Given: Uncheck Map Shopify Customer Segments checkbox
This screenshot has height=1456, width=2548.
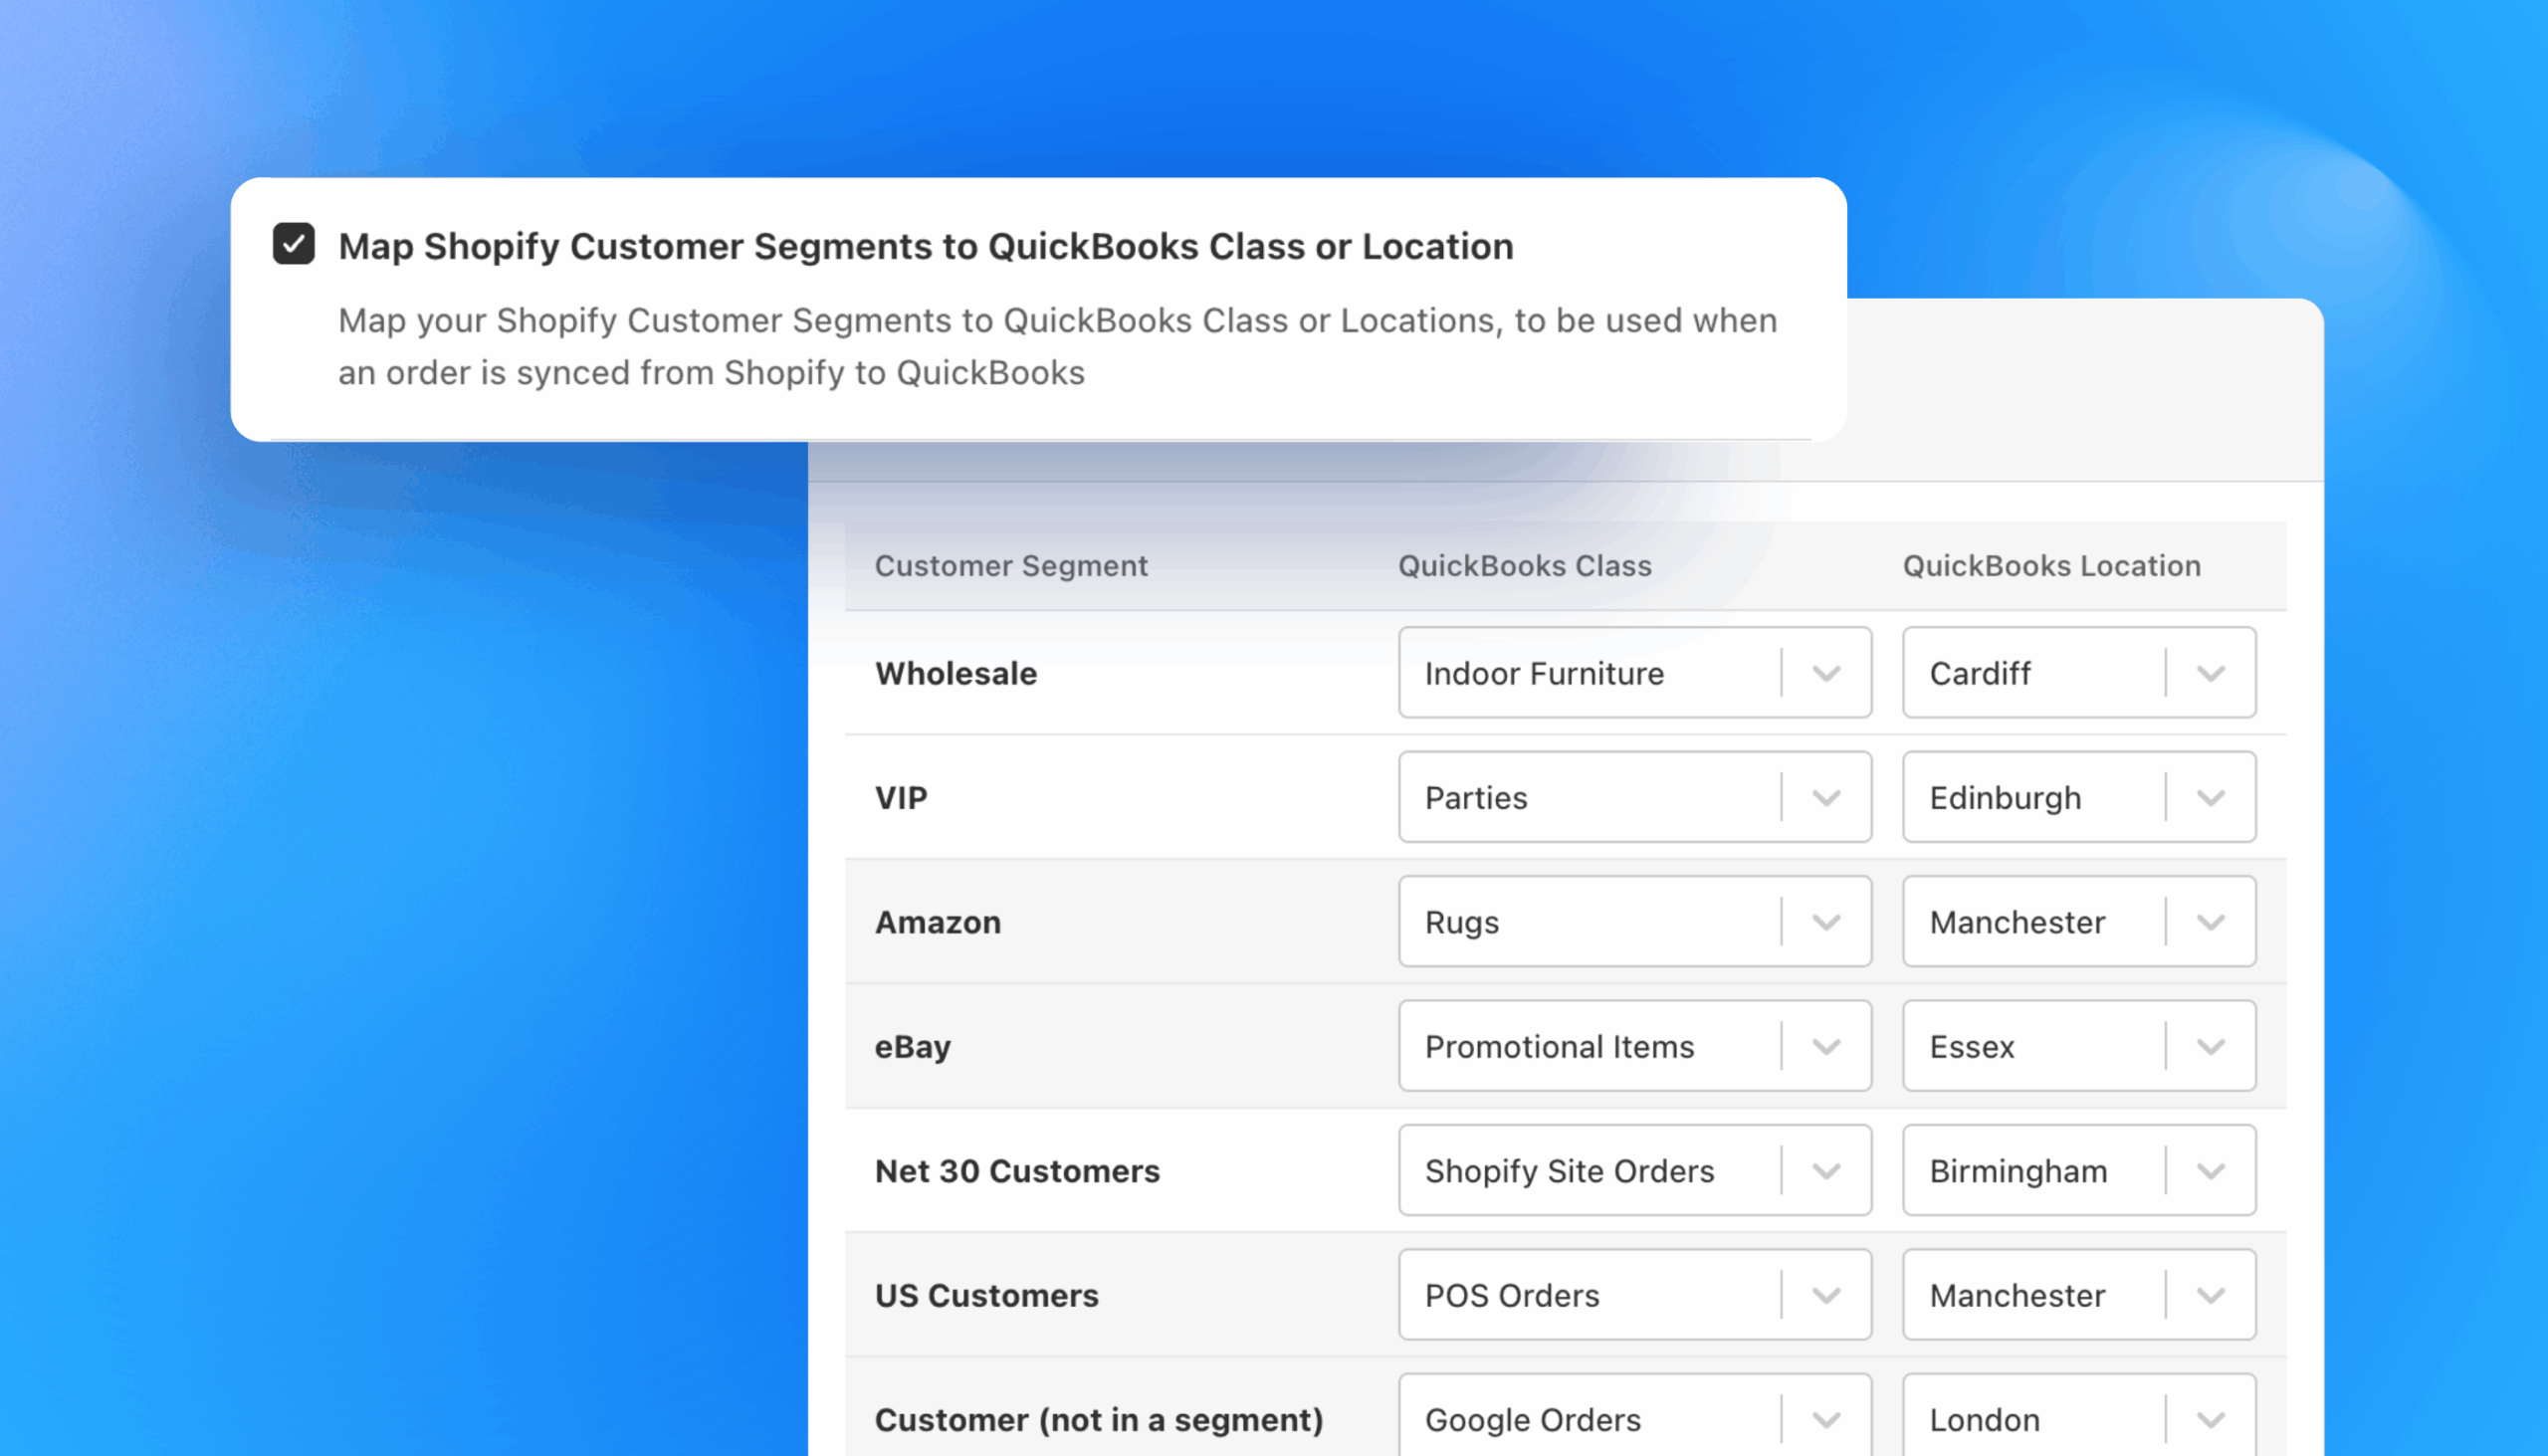Looking at the screenshot, I should tap(292, 244).
